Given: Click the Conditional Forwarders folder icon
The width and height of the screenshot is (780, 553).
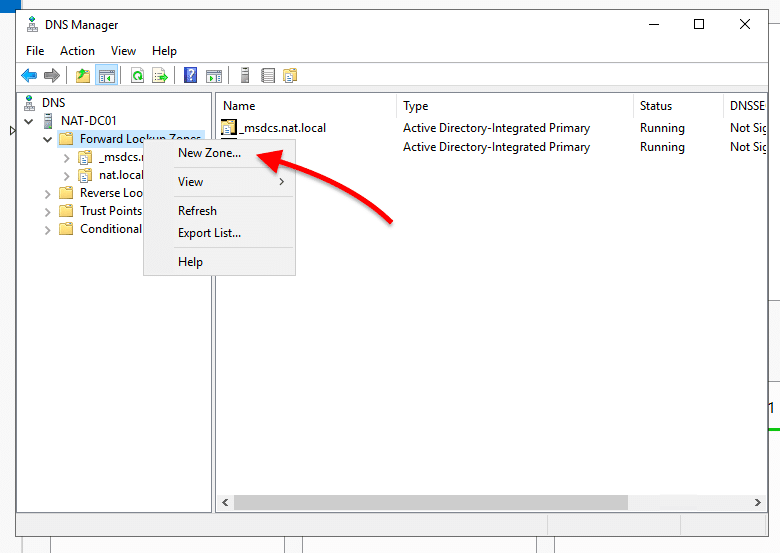Looking at the screenshot, I should click(x=67, y=229).
